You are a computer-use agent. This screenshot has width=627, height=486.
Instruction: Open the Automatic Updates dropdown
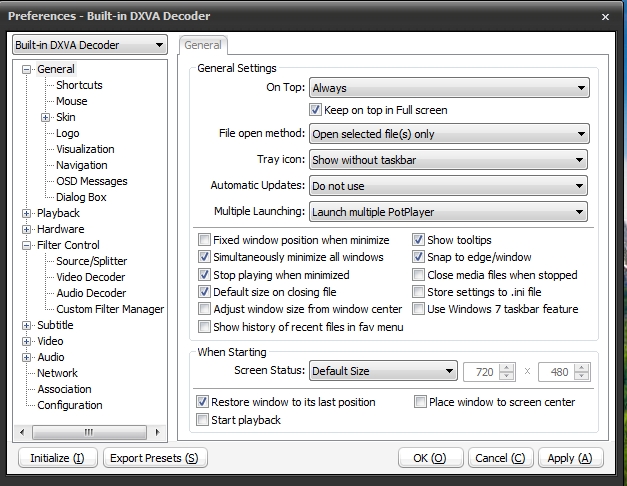tap(448, 186)
